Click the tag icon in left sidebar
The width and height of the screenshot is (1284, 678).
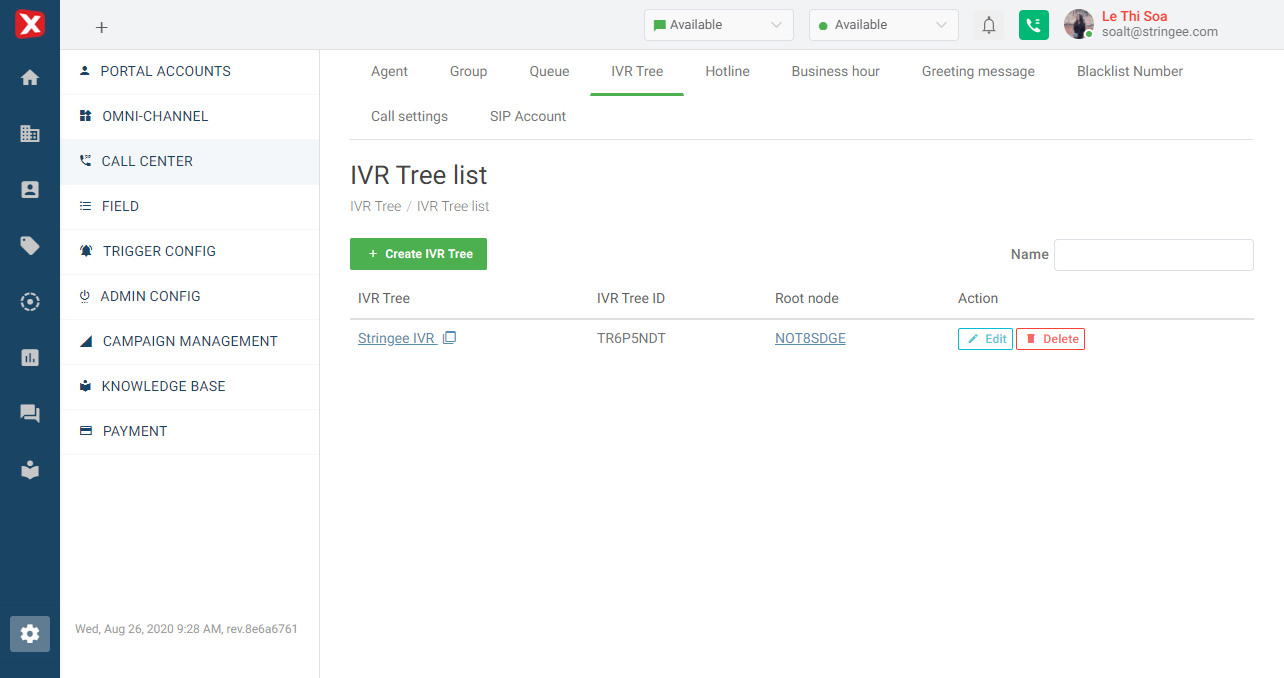(30, 246)
